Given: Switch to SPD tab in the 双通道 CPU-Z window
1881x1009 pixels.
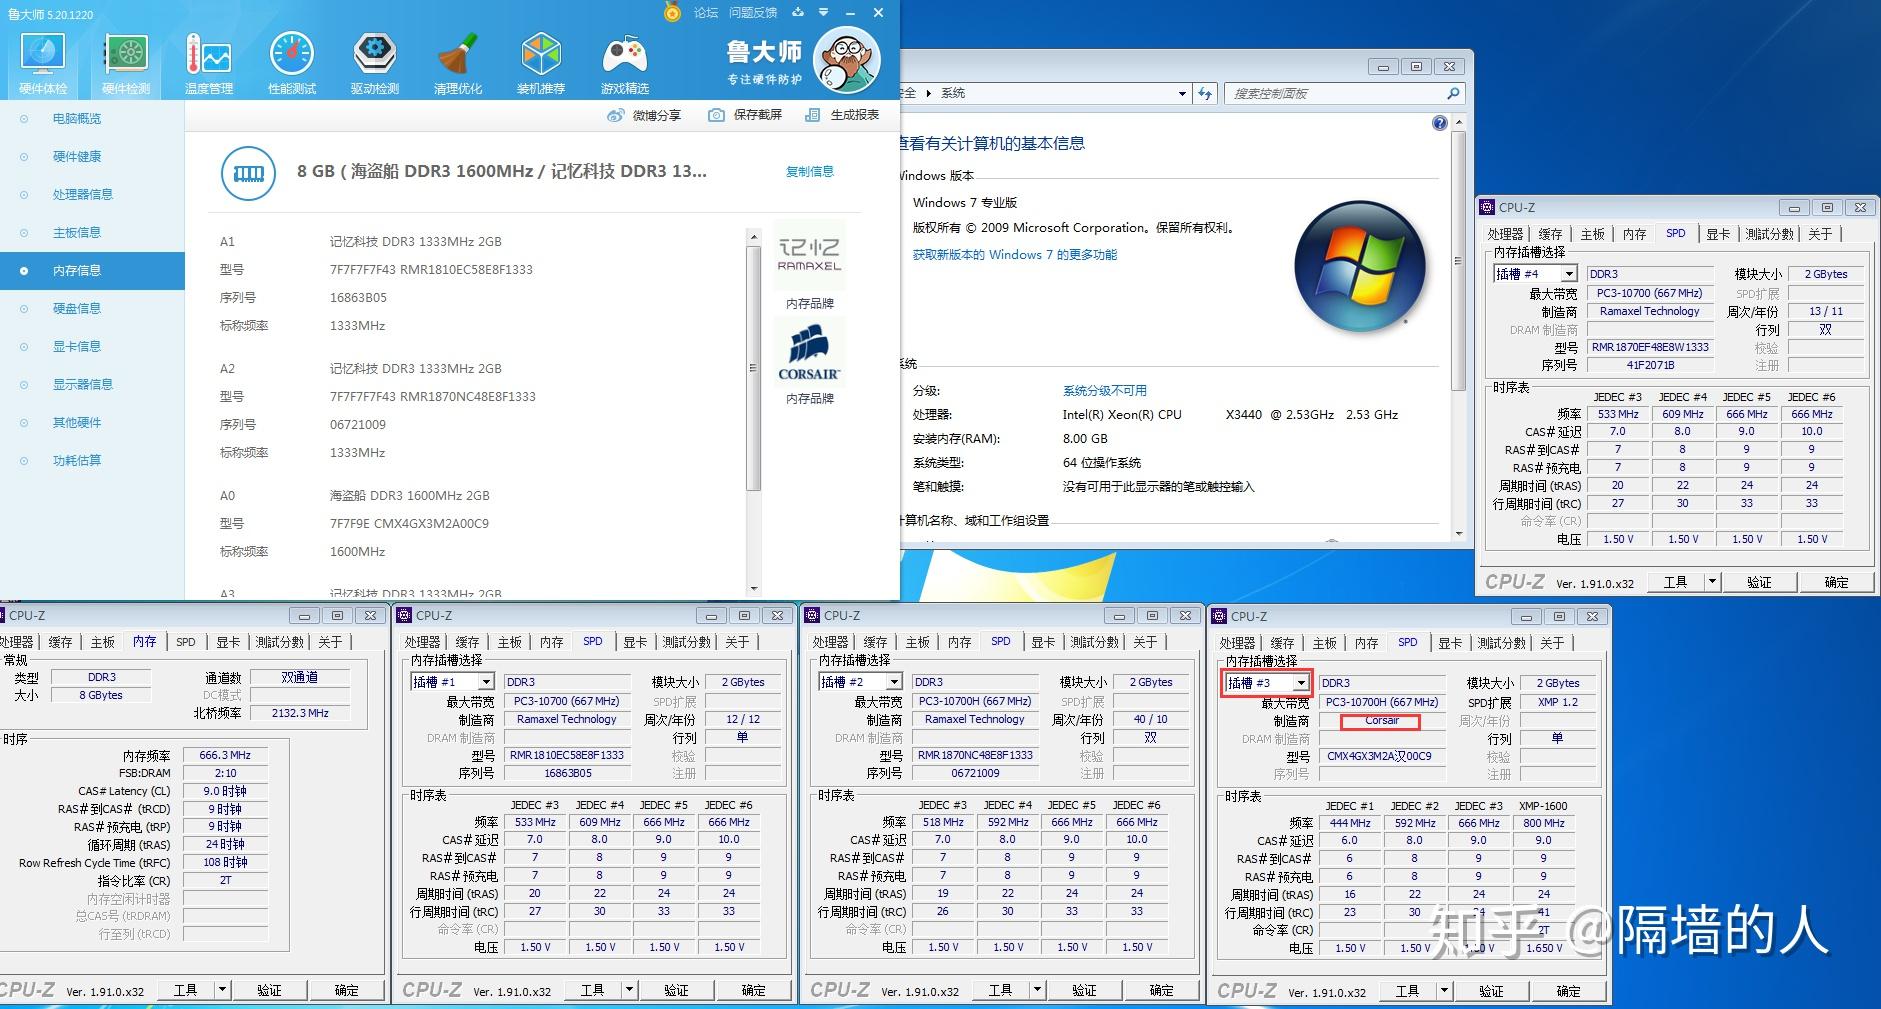Looking at the screenshot, I should click(x=186, y=642).
